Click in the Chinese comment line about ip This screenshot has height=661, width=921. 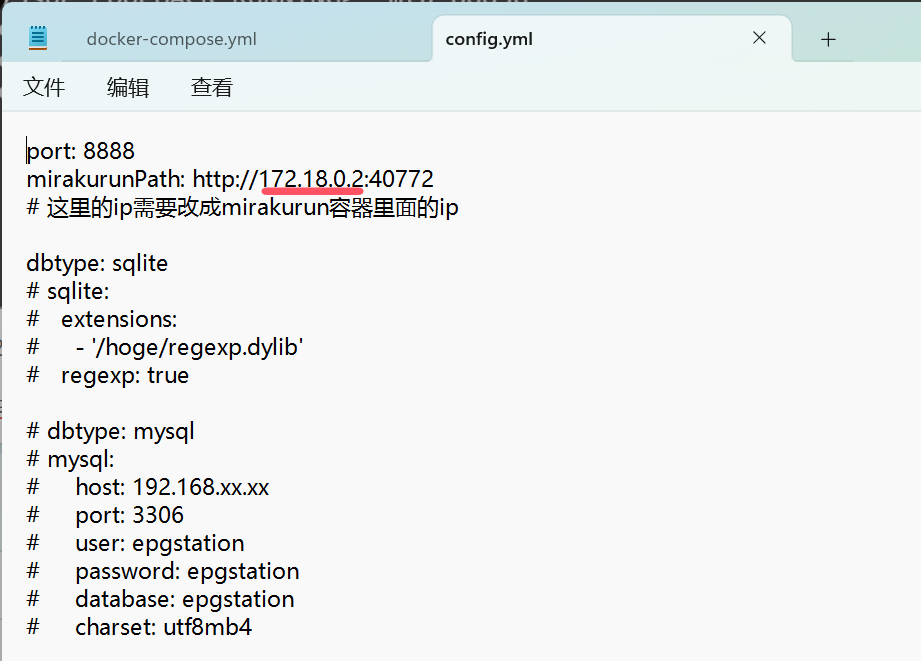pos(243,207)
